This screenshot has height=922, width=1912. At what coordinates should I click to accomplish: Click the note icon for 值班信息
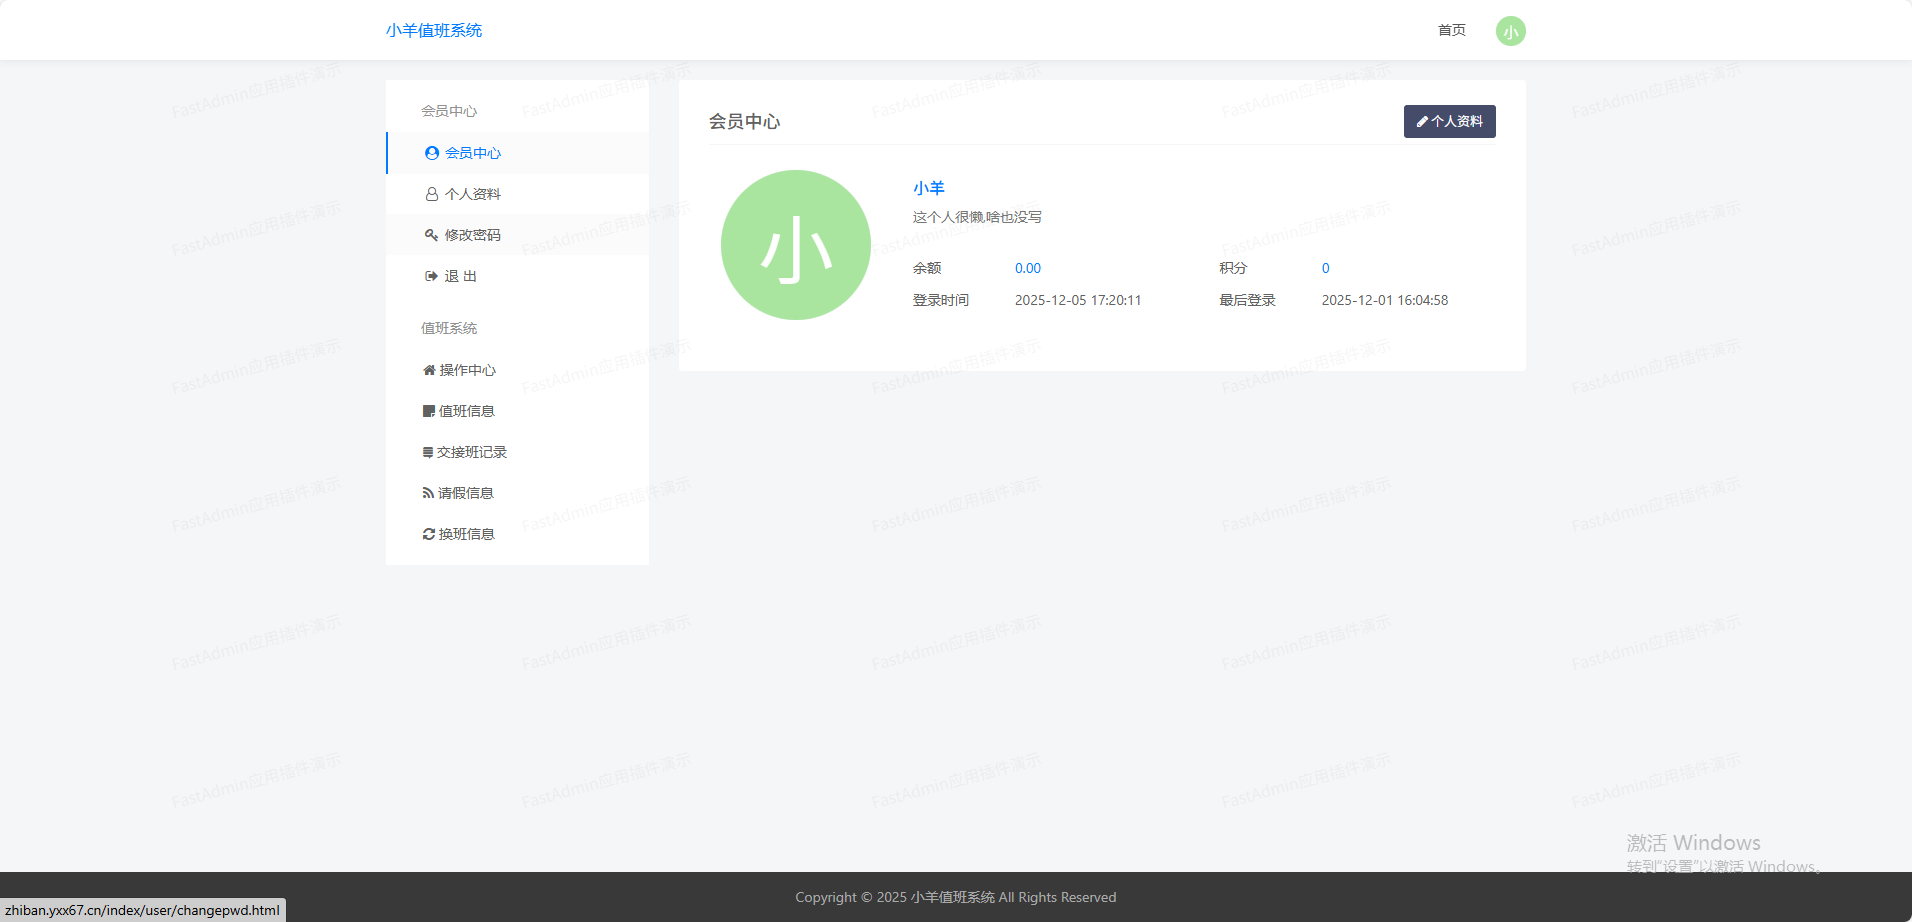429,411
